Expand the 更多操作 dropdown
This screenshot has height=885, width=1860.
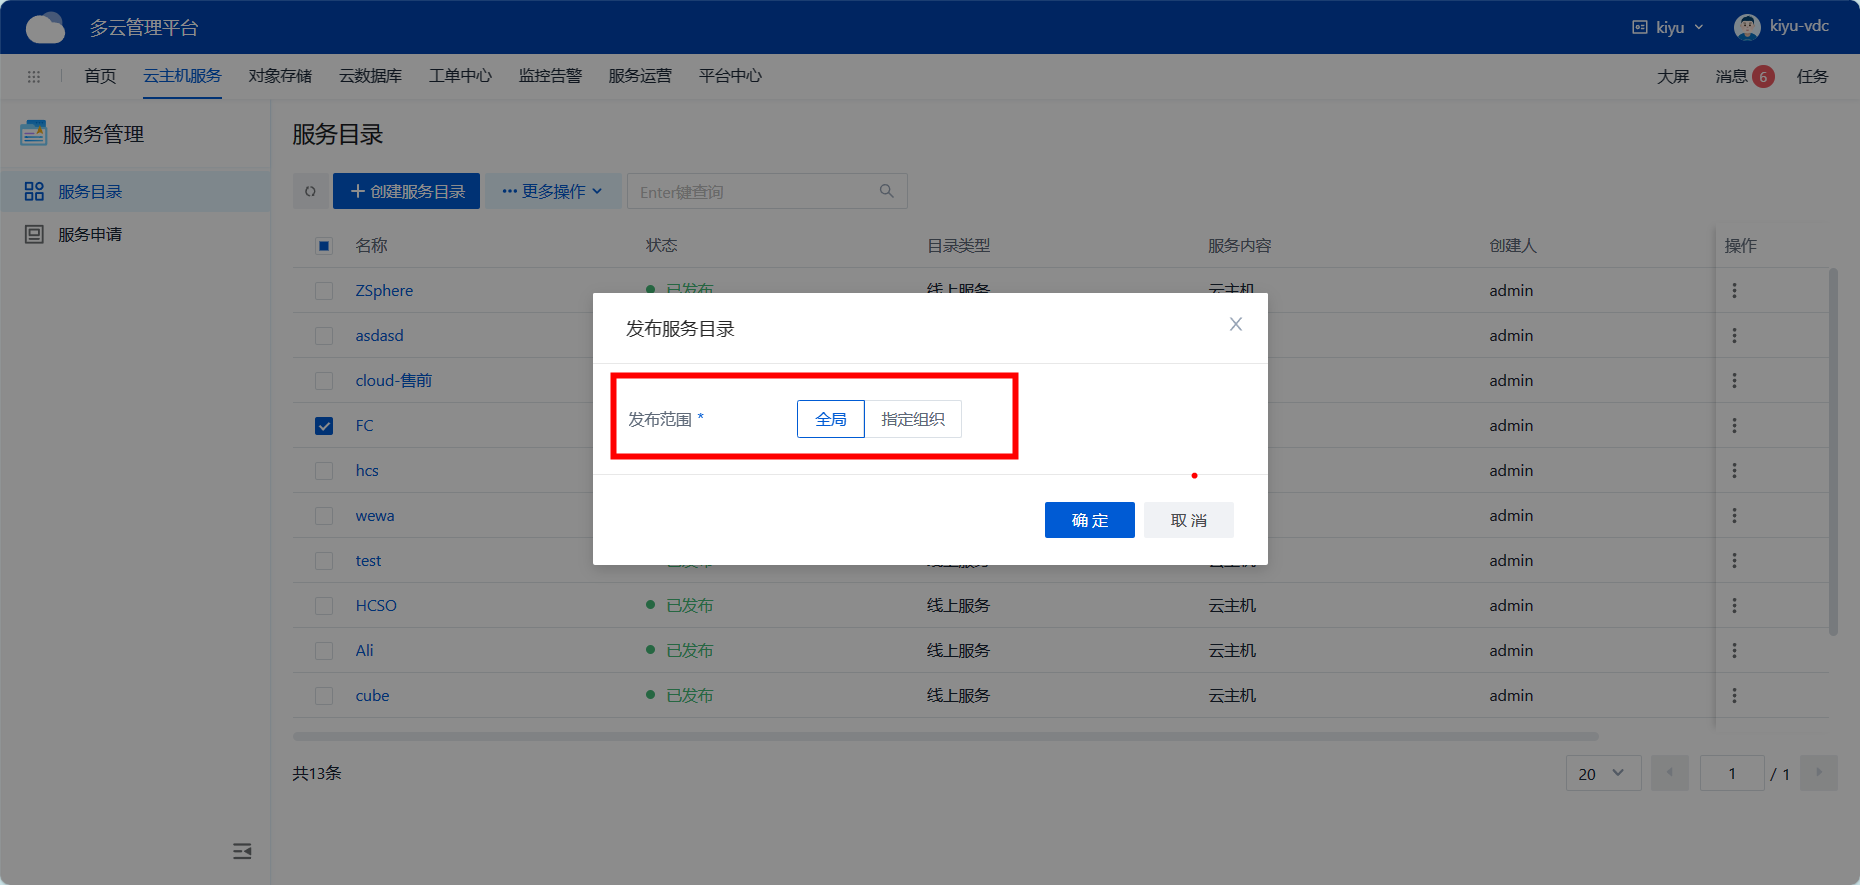[552, 191]
